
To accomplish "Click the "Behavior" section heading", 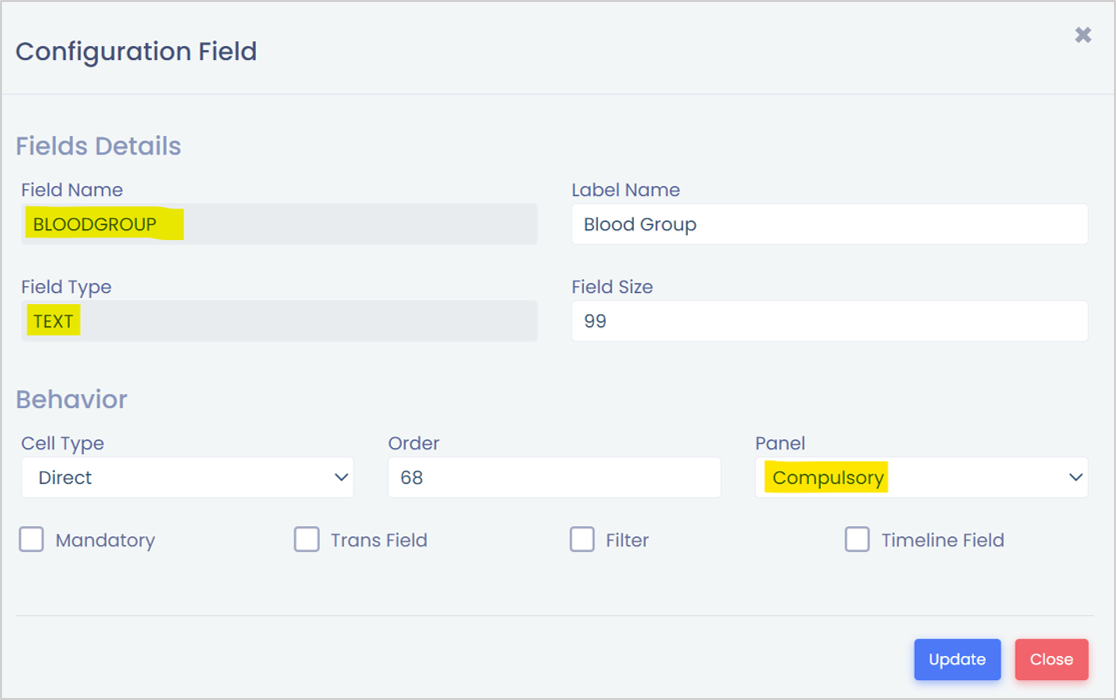I will (71, 399).
